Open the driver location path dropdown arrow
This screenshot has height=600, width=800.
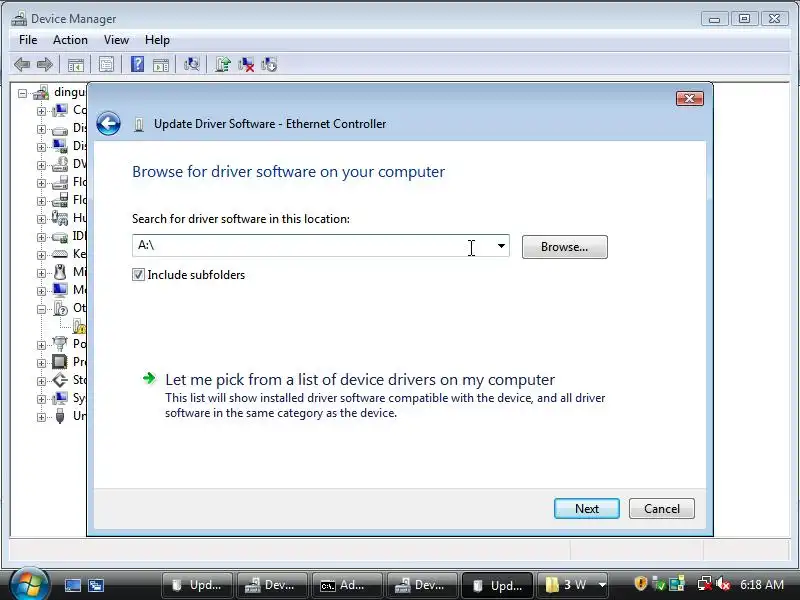[x=501, y=246]
